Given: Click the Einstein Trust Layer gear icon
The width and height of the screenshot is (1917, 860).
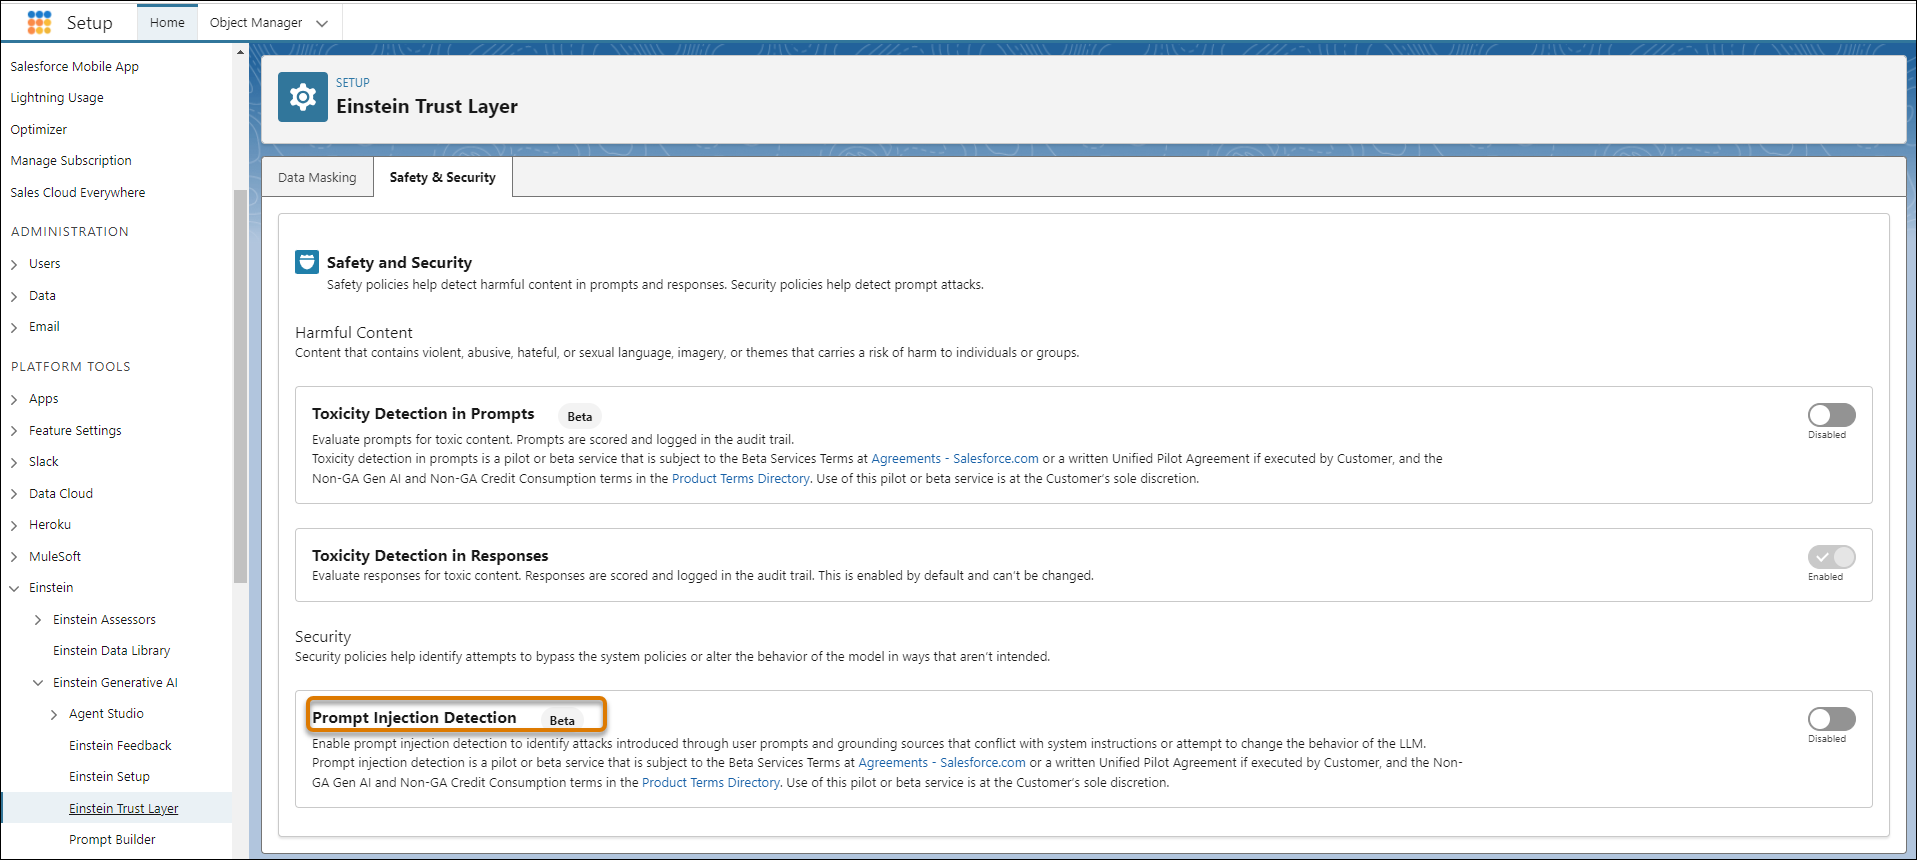Looking at the screenshot, I should pyautogui.click(x=302, y=97).
